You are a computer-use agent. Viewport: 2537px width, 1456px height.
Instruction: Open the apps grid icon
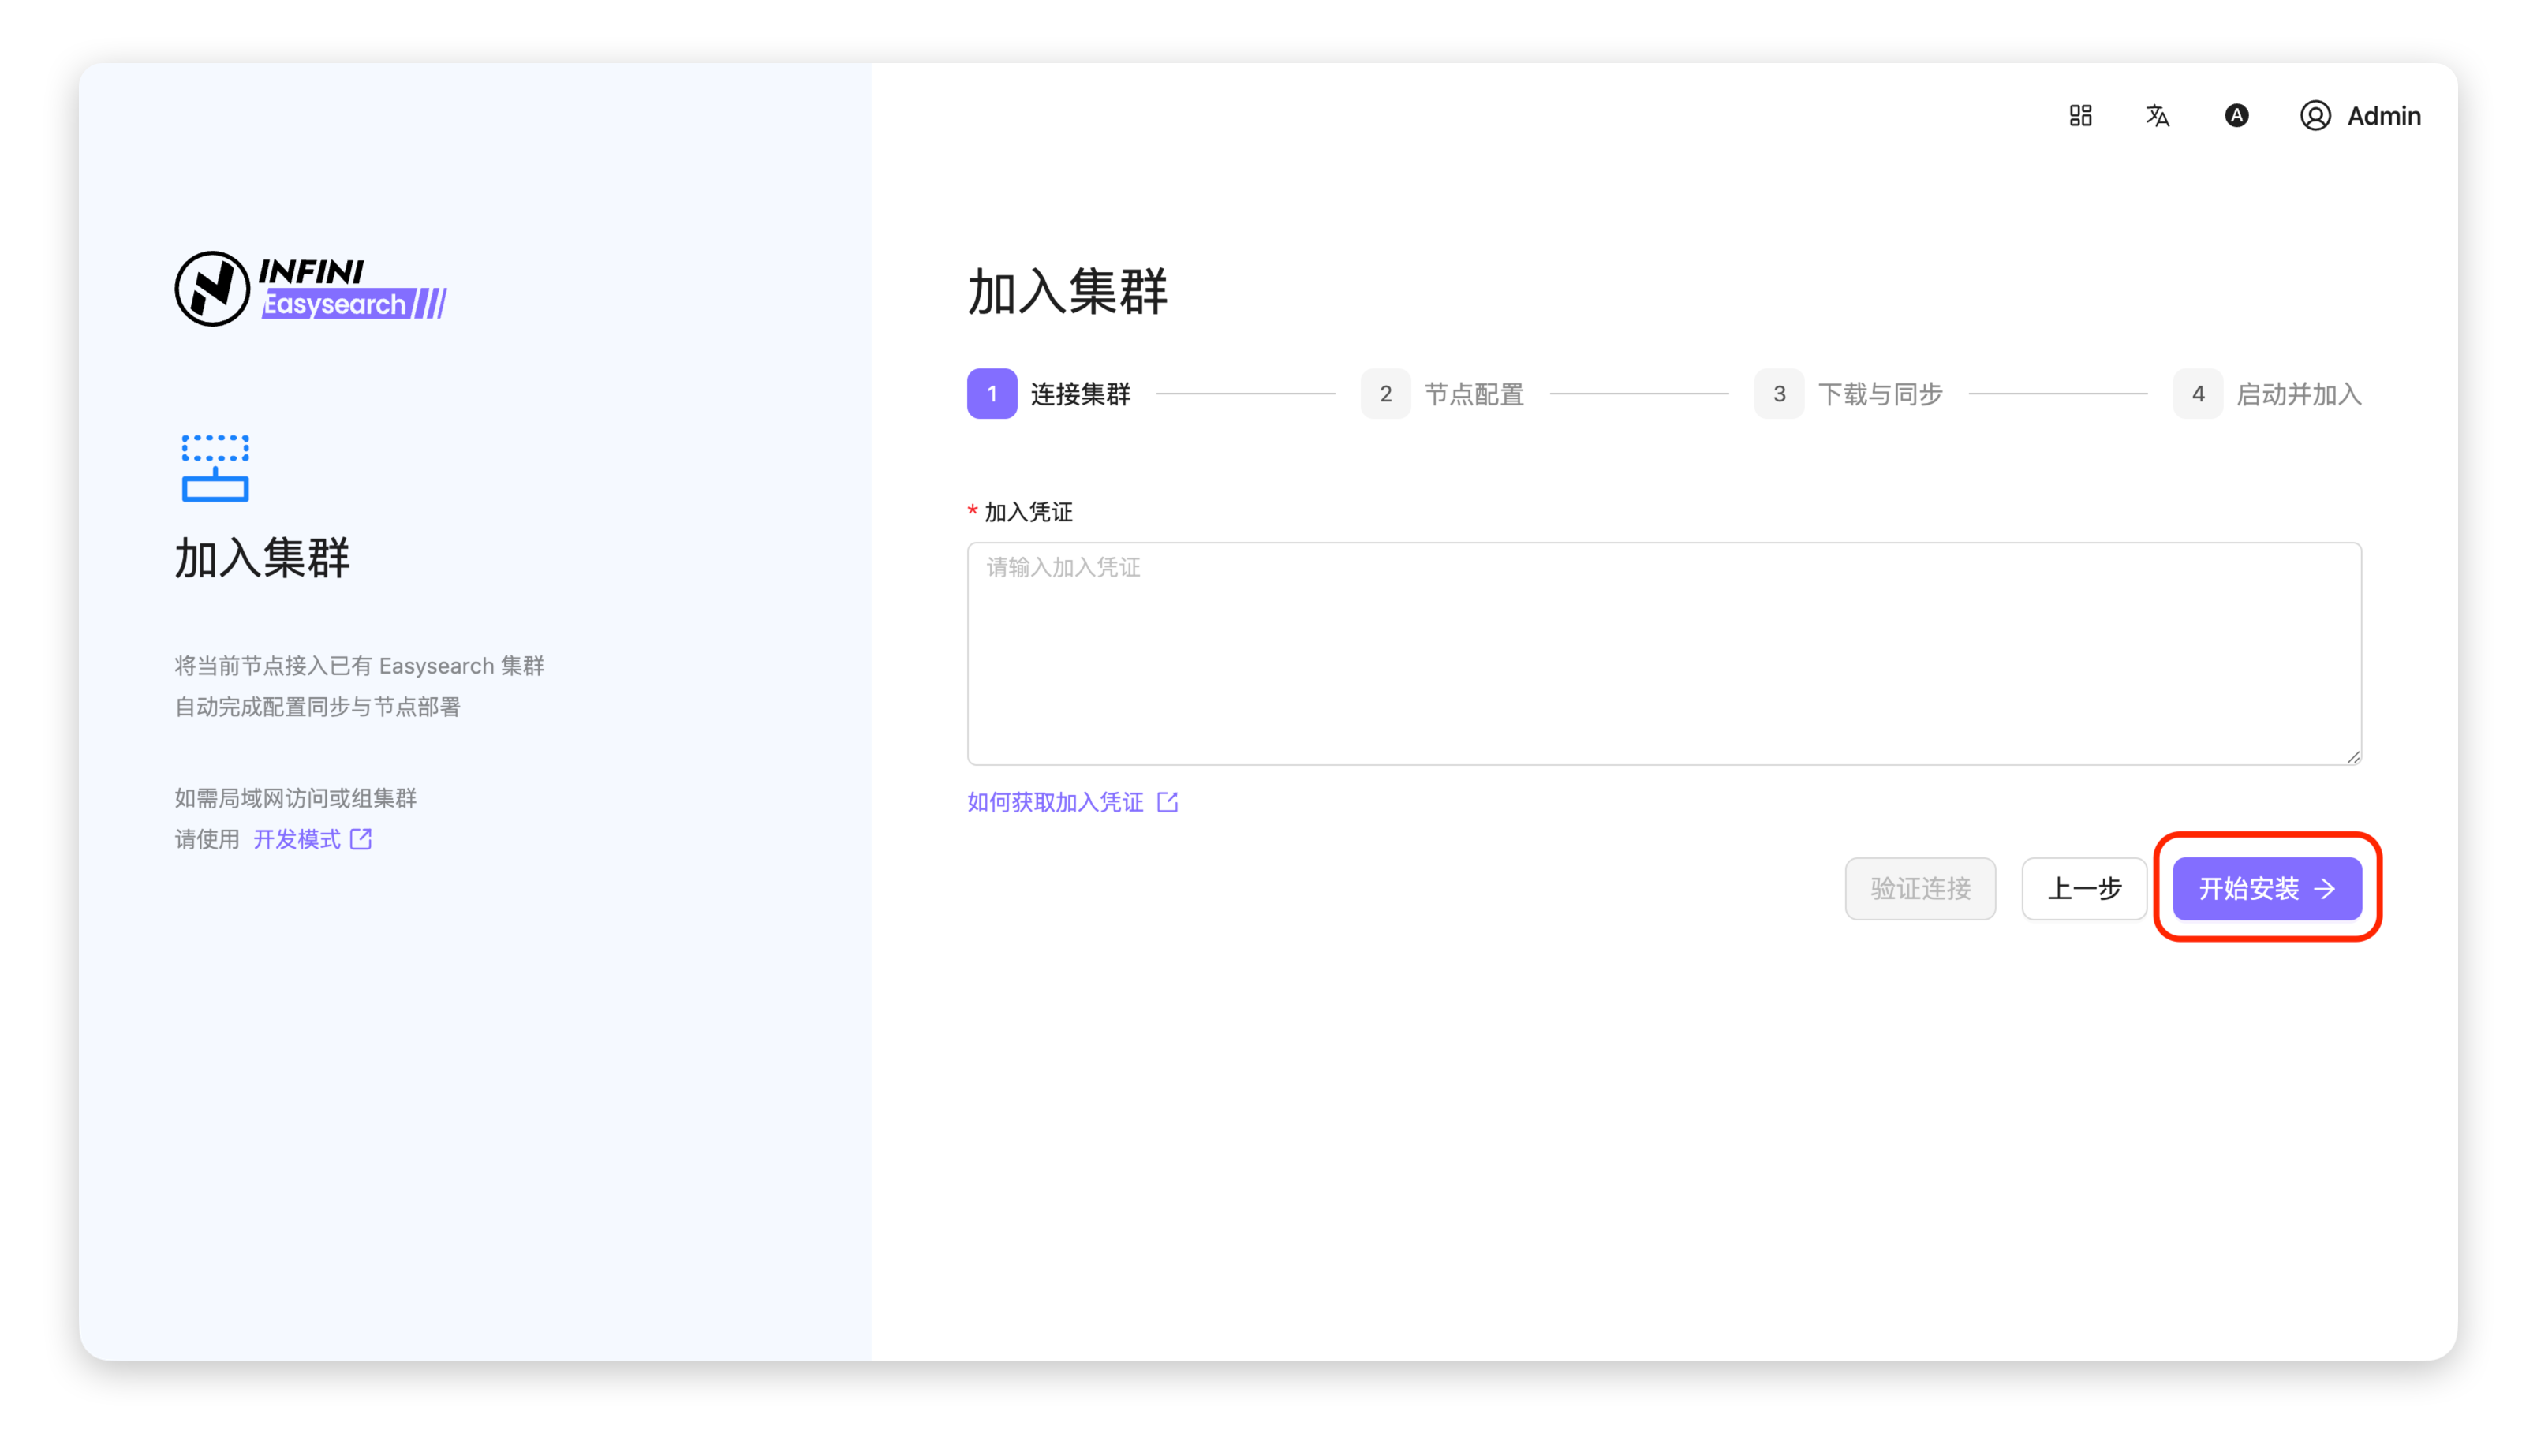(x=2080, y=116)
